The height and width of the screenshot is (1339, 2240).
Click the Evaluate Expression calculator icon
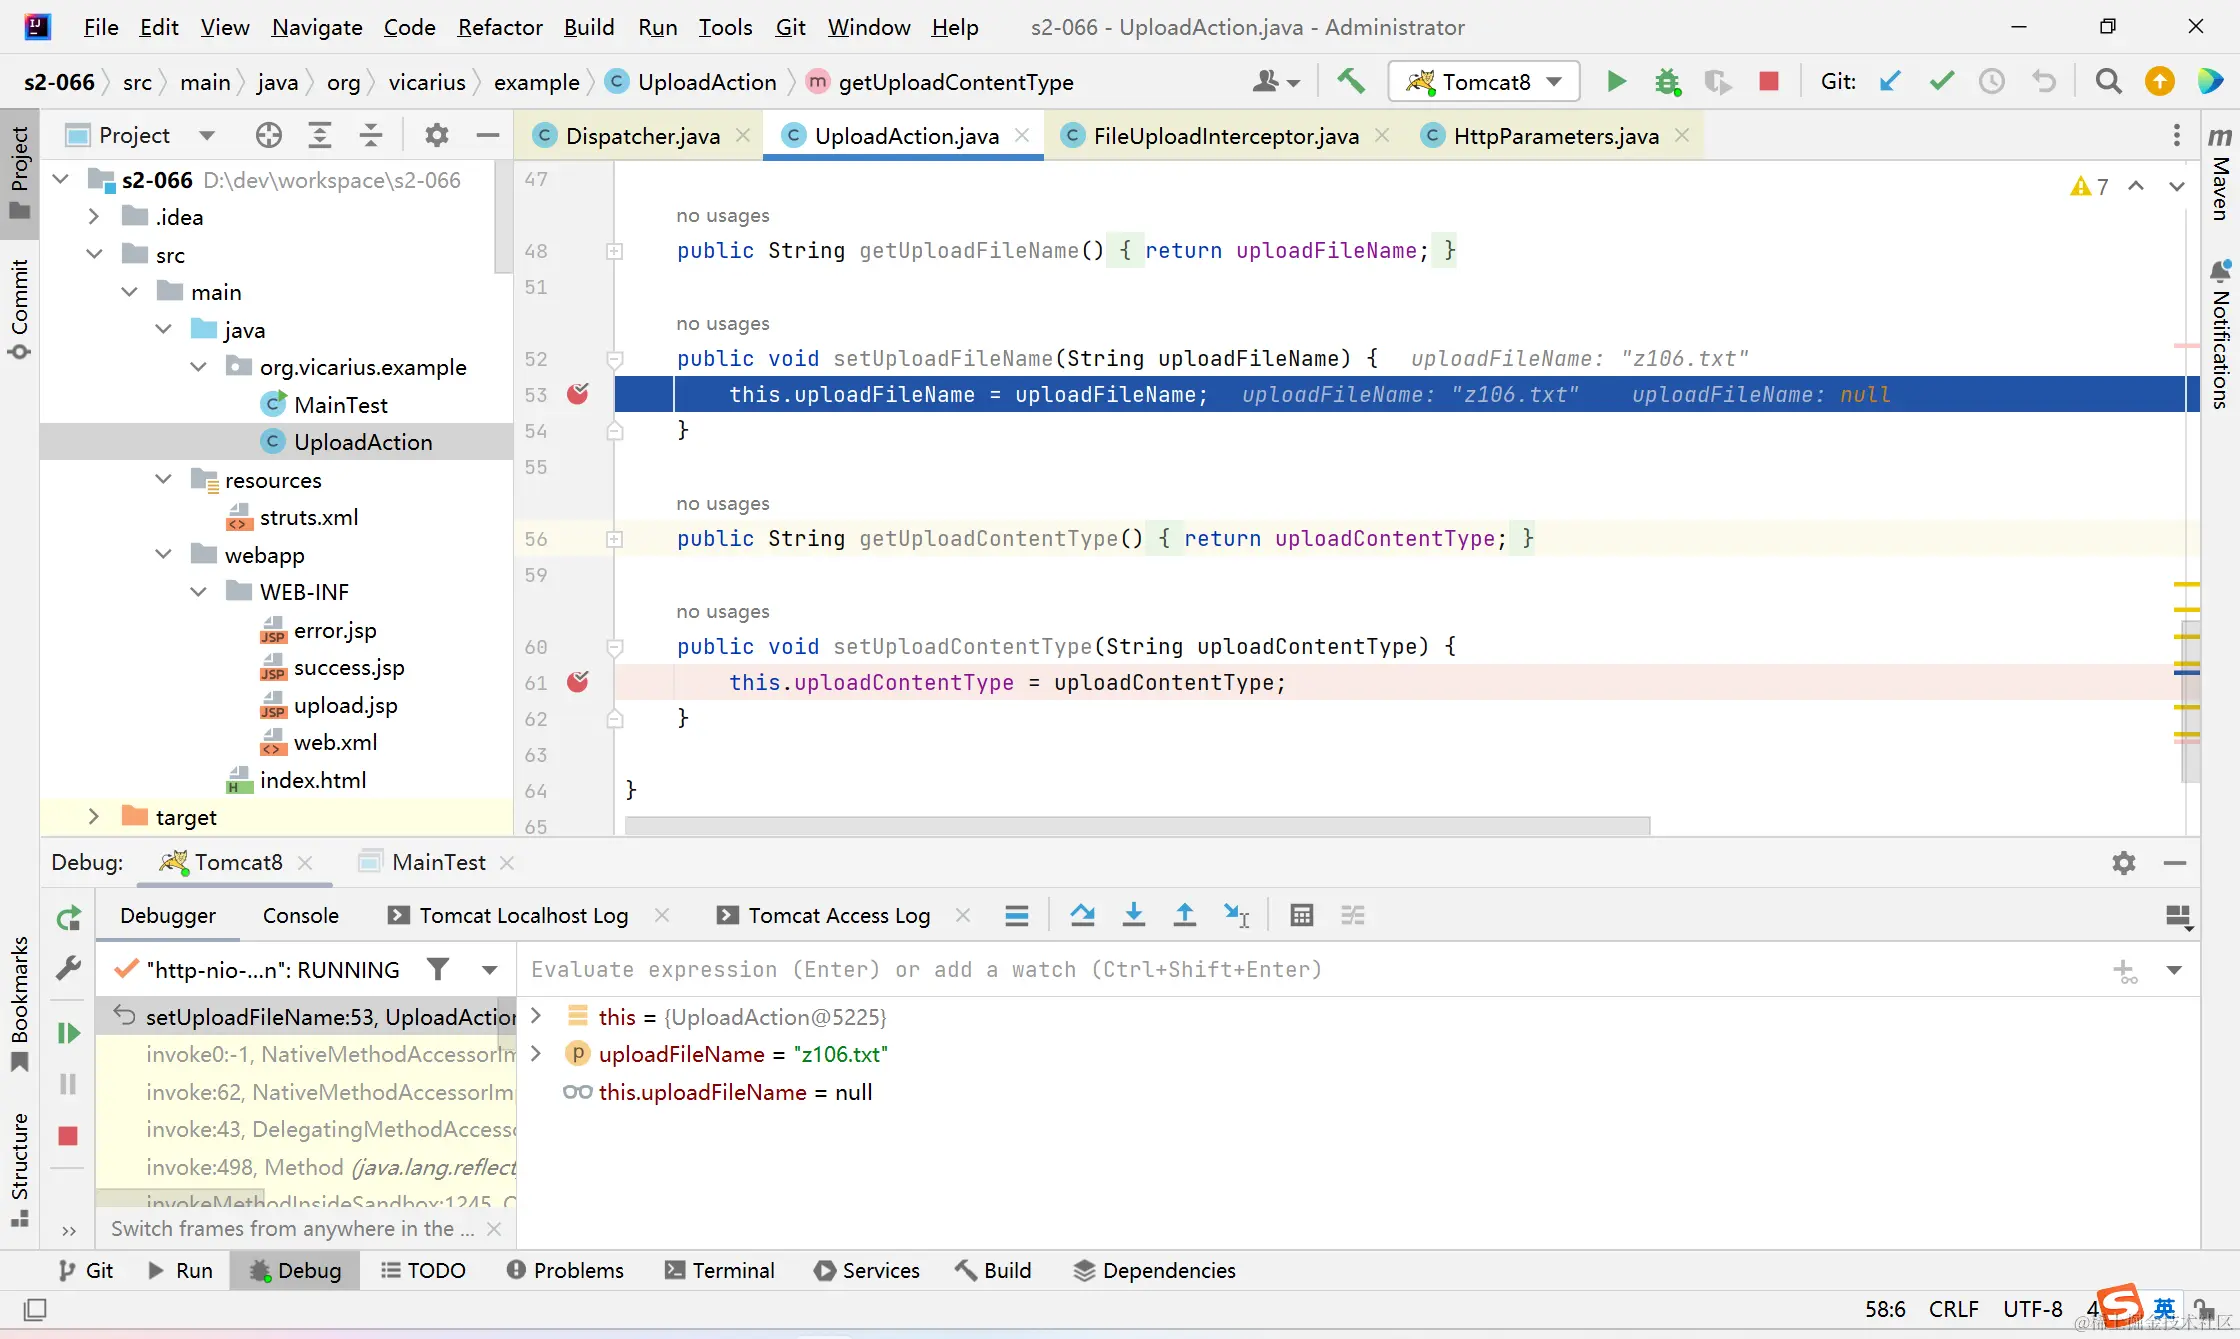click(1301, 915)
